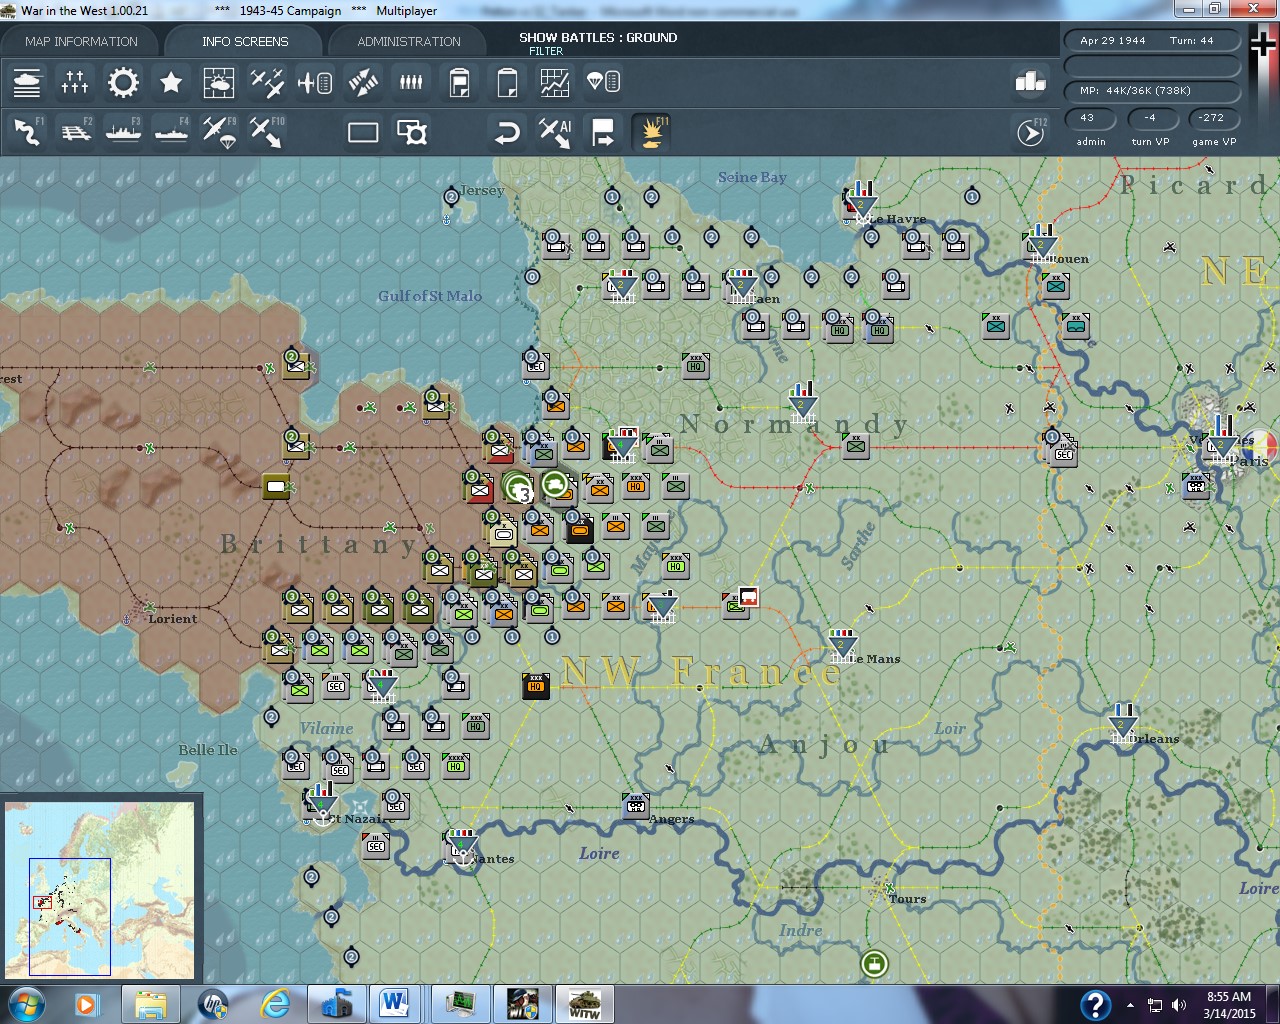Image resolution: width=1280 pixels, height=1024 pixels.
Task: Open the blank clipboard logistics report icon
Action: [x=507, y=82]
